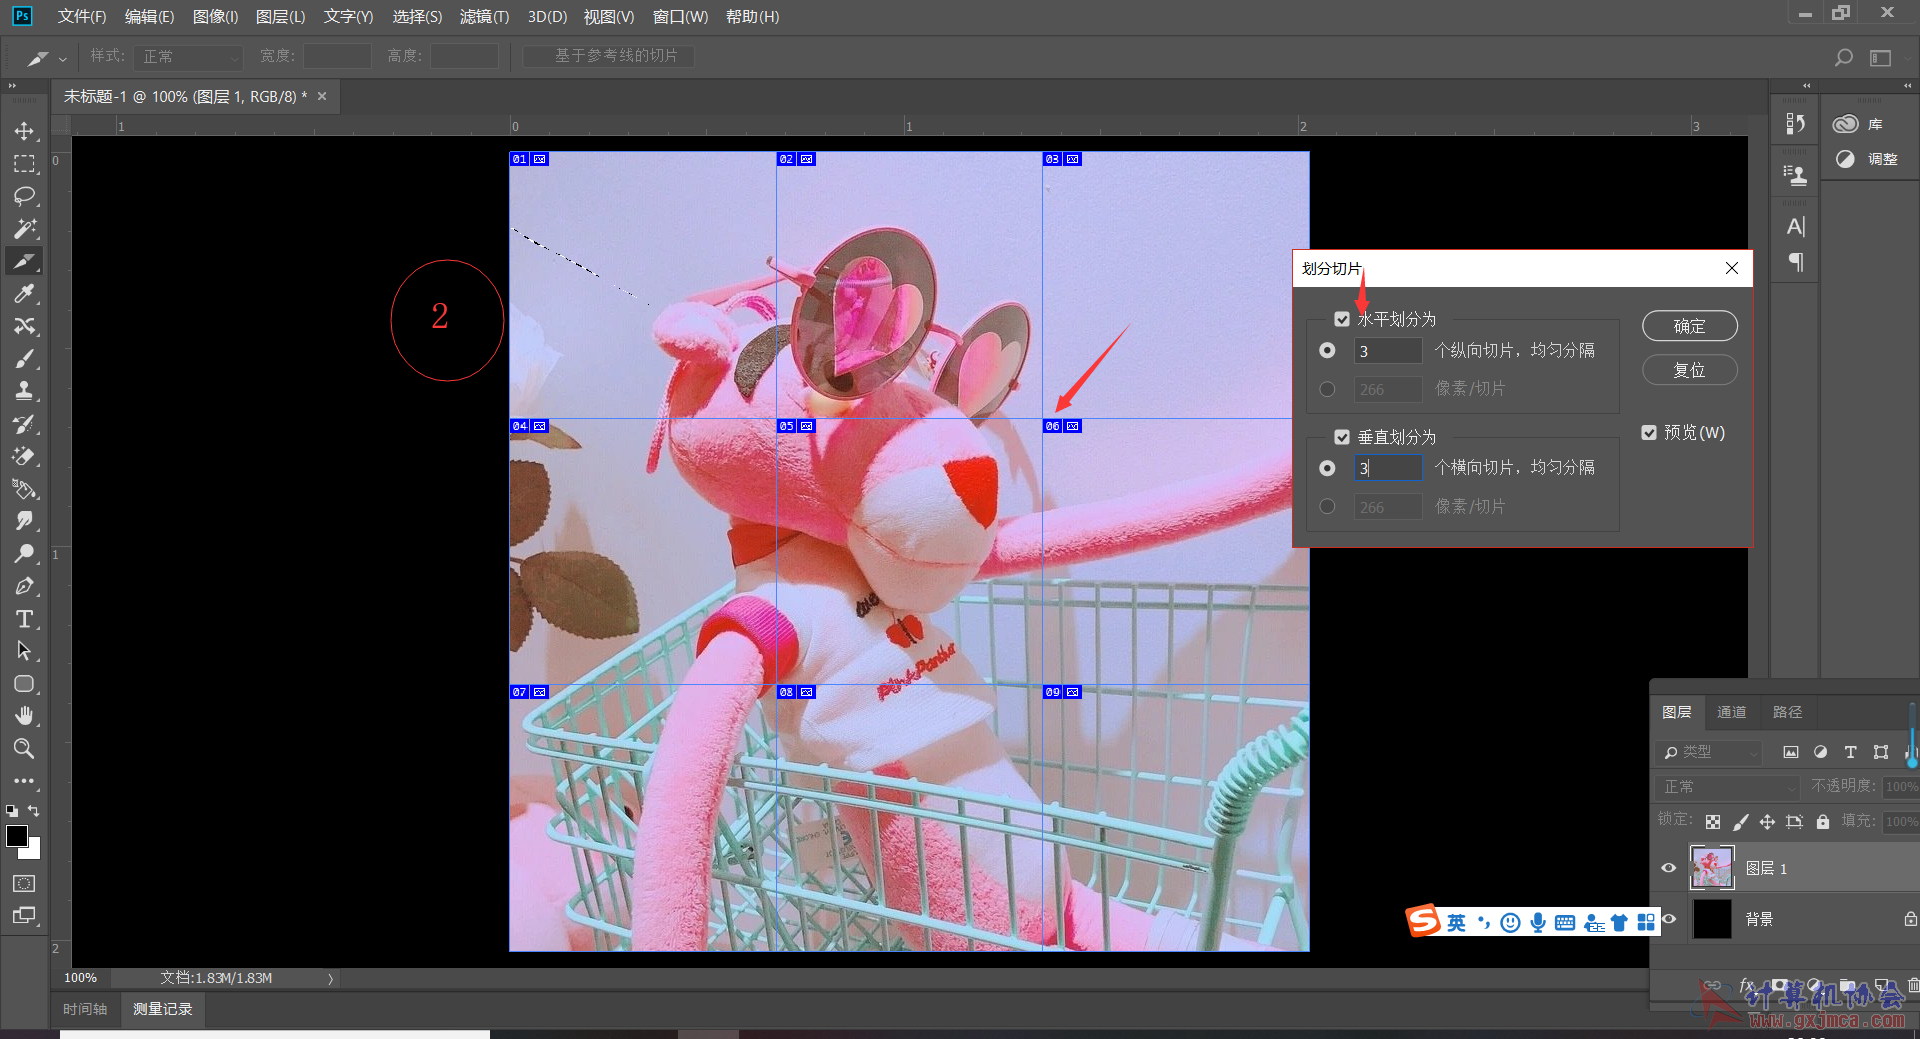1920x1039 pixels.
Task: Select the Eyedropper tool
Action: [x=24, y=294]
